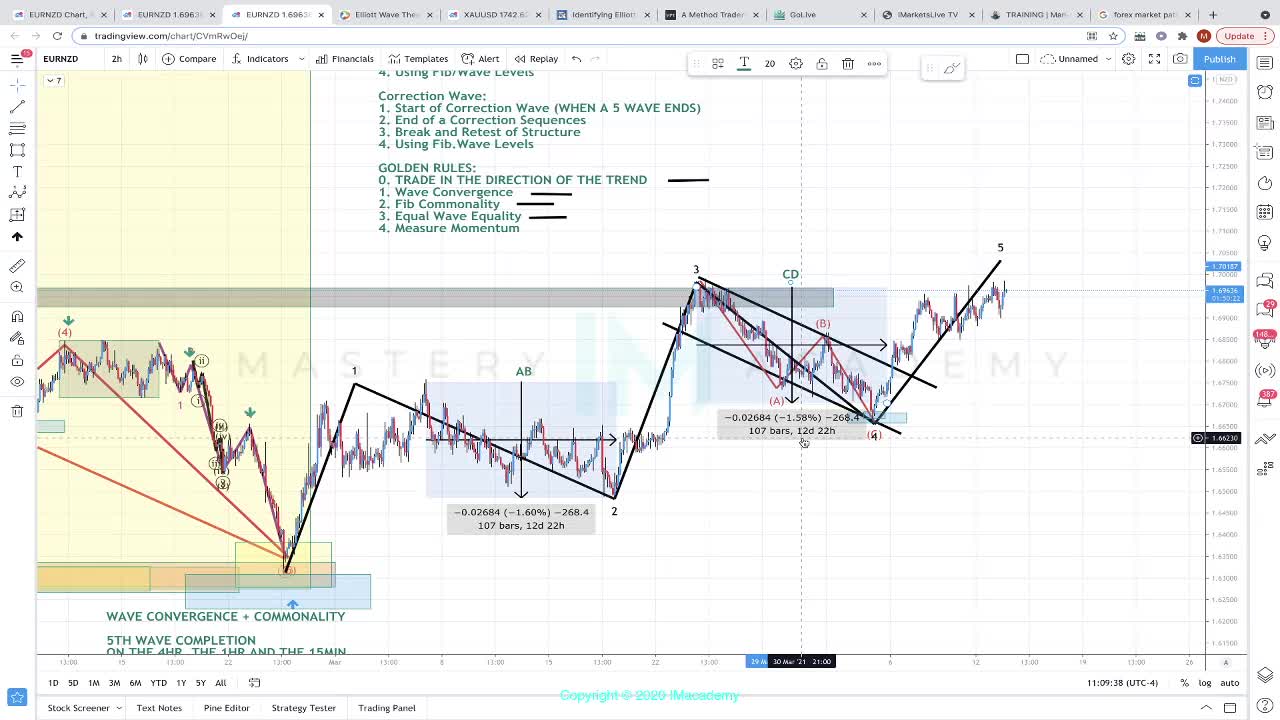Open the Compare symbol dialog
The width and height of the screenshot is (1280, 720).
point(189,59)
